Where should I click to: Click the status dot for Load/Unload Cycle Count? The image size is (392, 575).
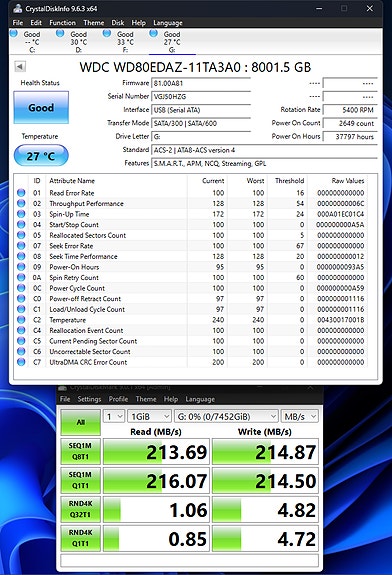click(x=21, y=309)
